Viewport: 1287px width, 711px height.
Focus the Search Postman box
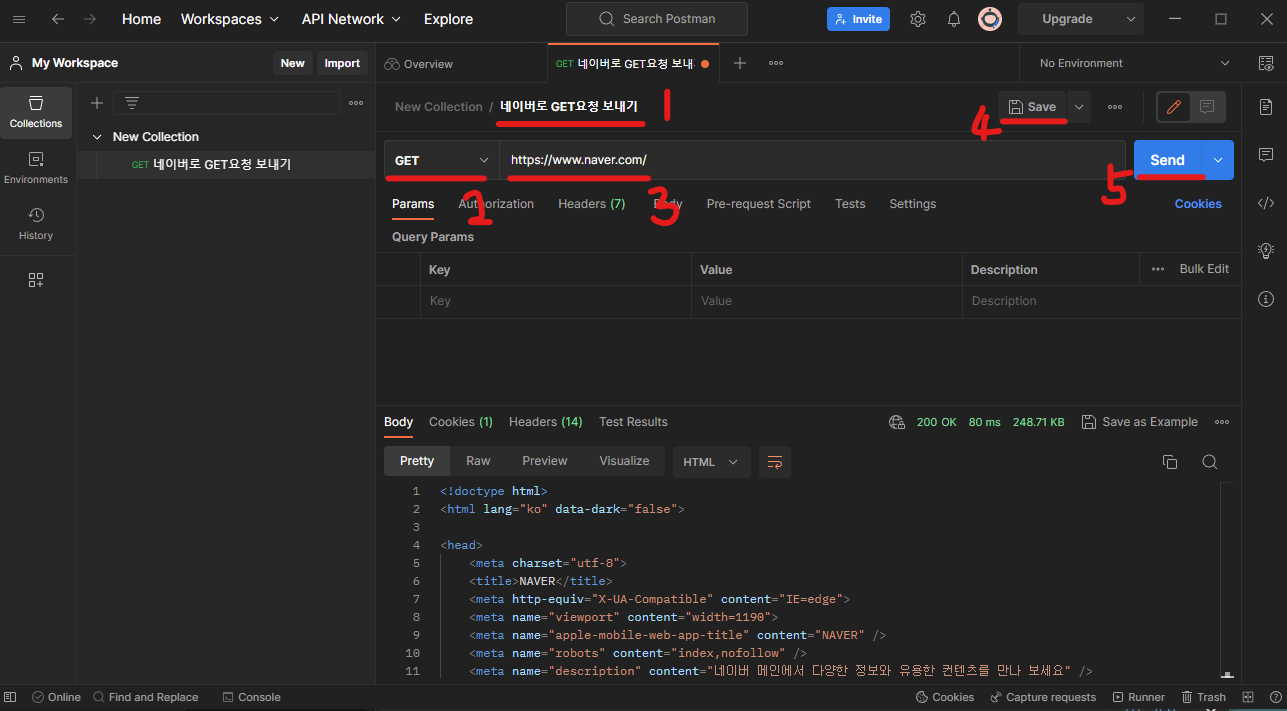coord(657,19)
